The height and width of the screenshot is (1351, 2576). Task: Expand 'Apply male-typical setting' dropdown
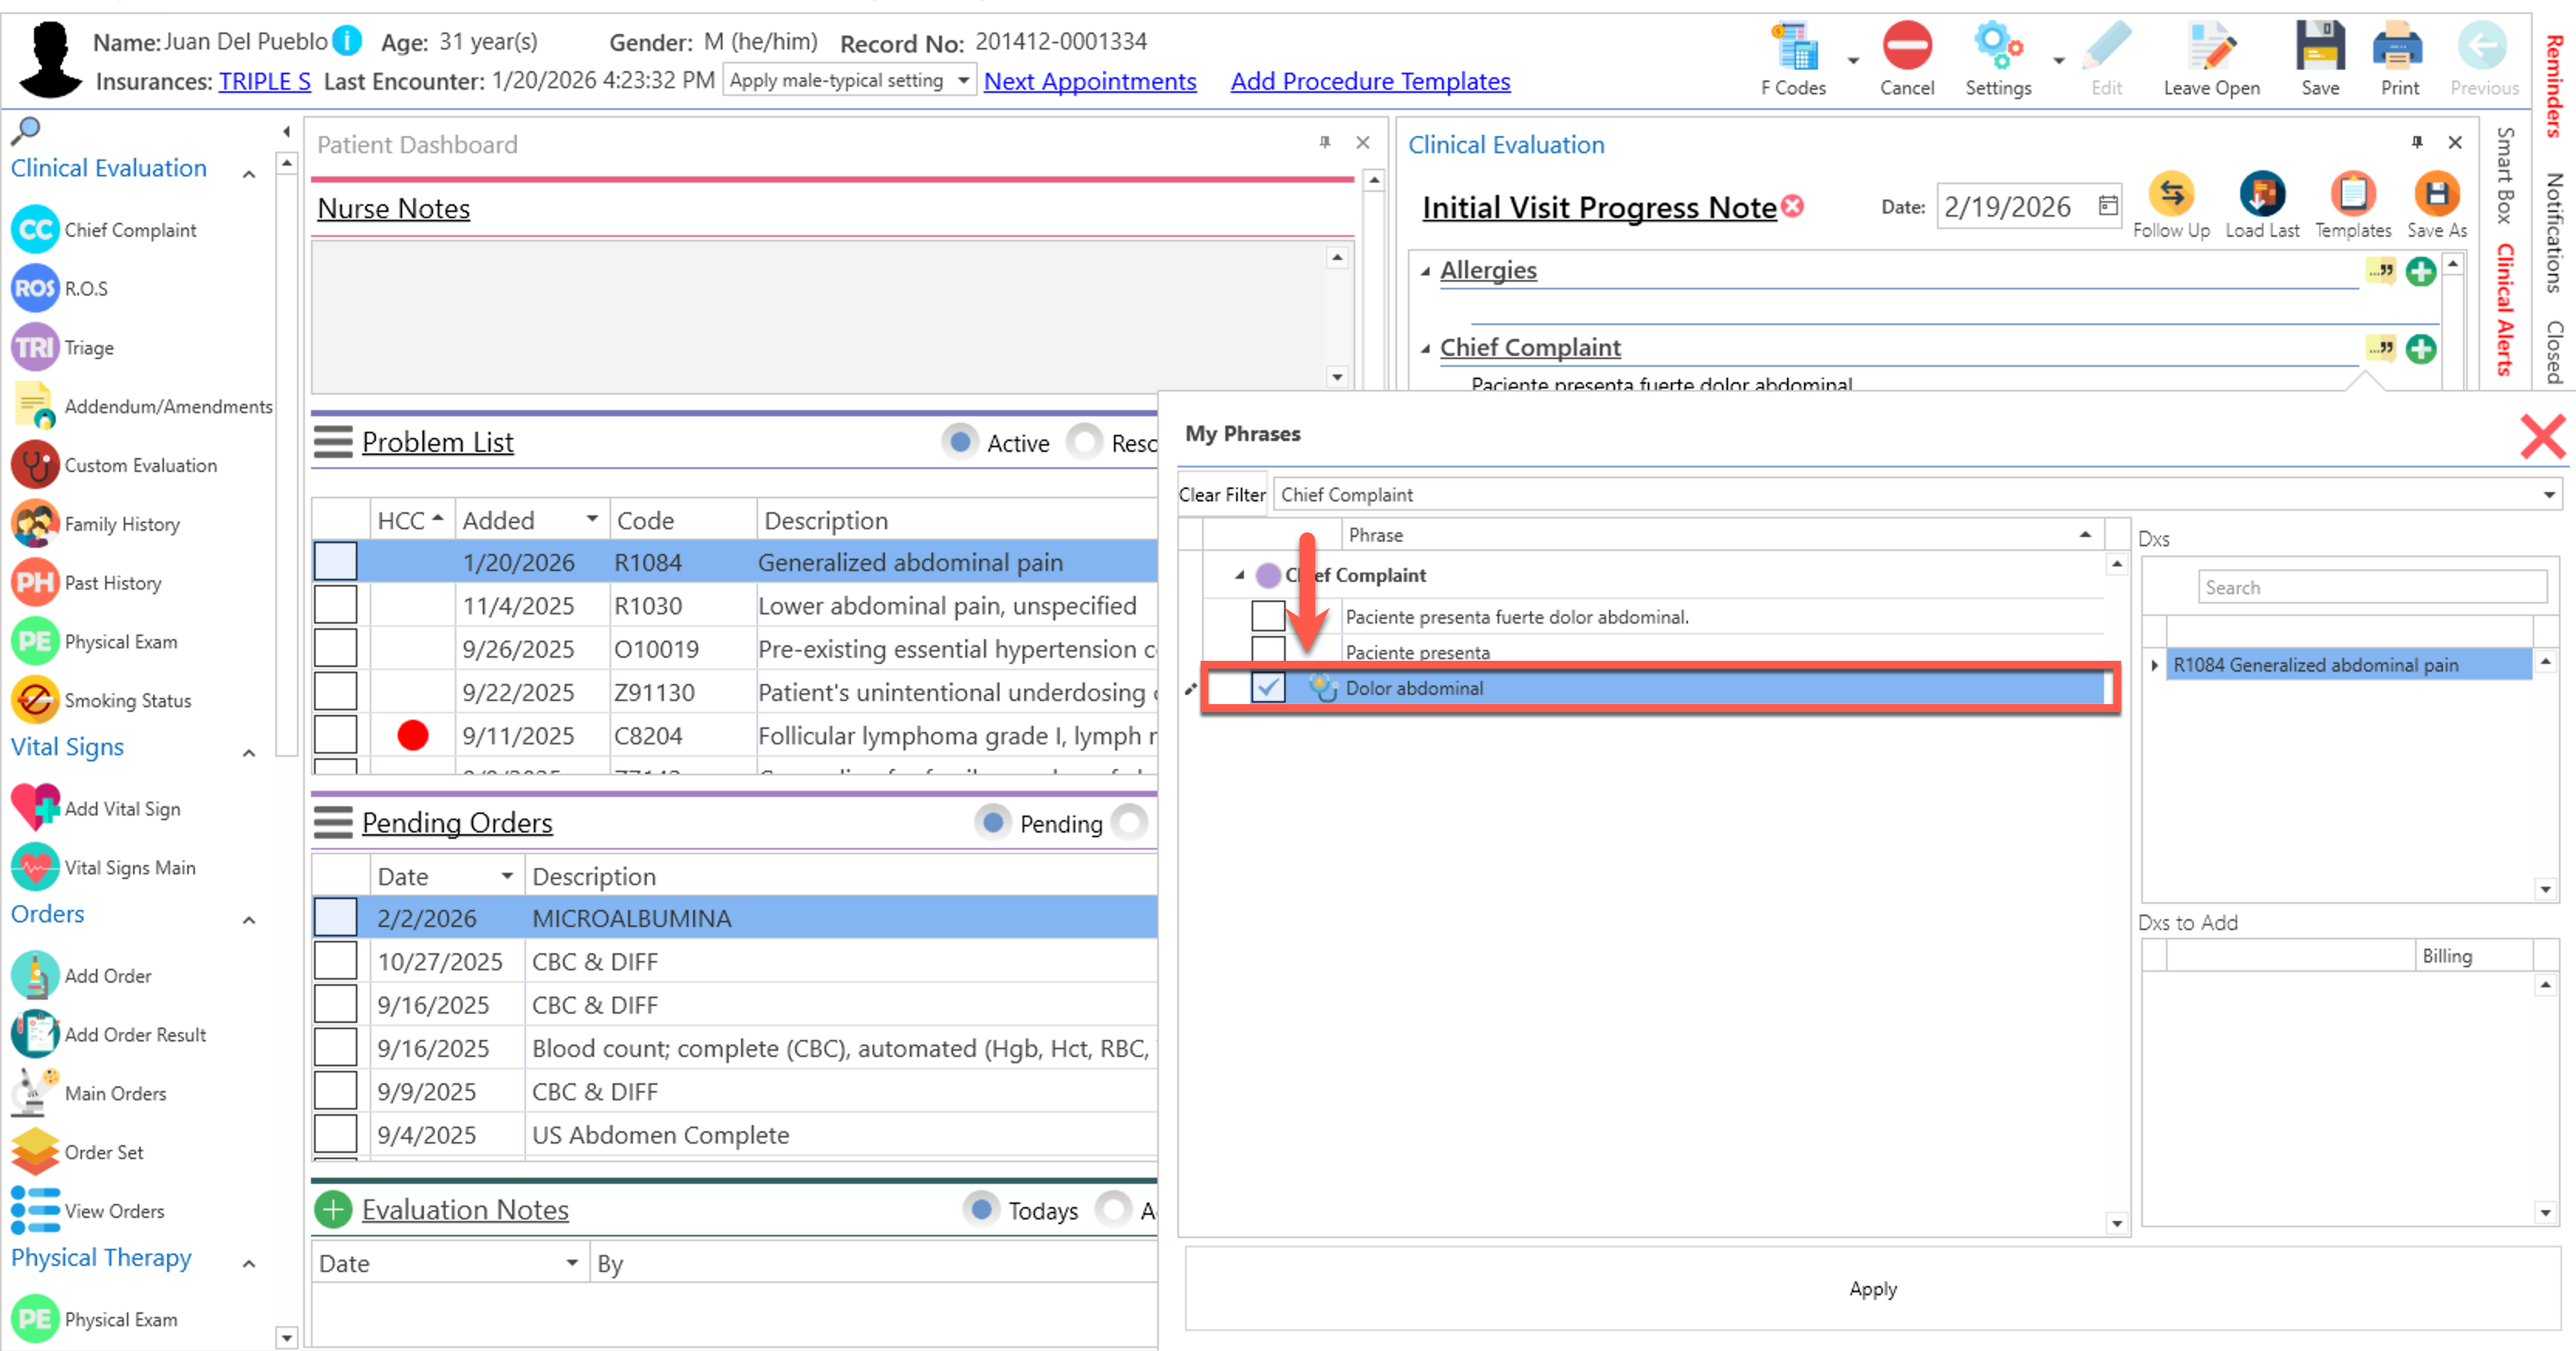[x=963, y=81]
